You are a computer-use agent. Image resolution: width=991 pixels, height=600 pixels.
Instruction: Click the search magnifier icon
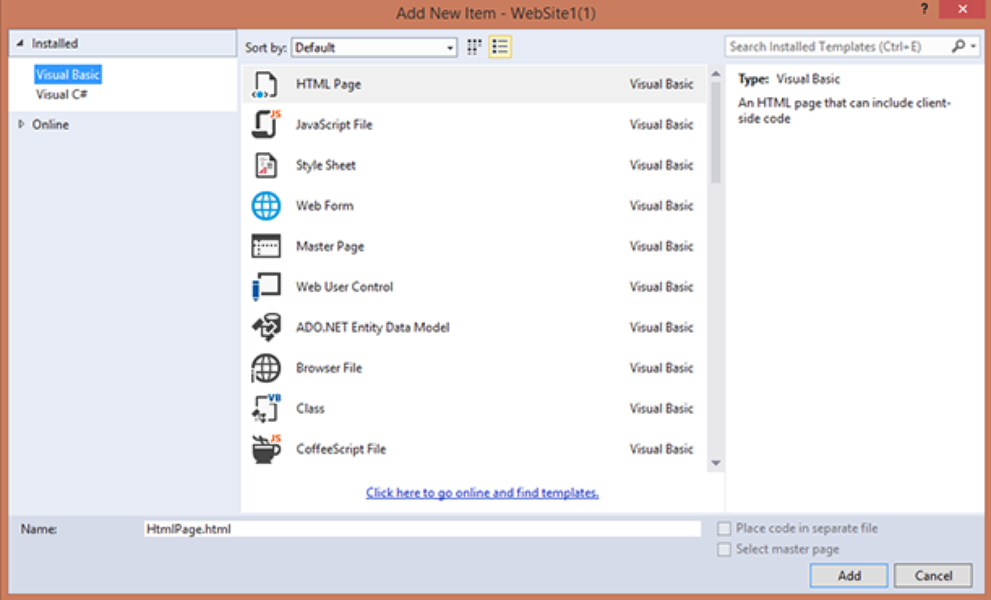click(x=958, y=46)
